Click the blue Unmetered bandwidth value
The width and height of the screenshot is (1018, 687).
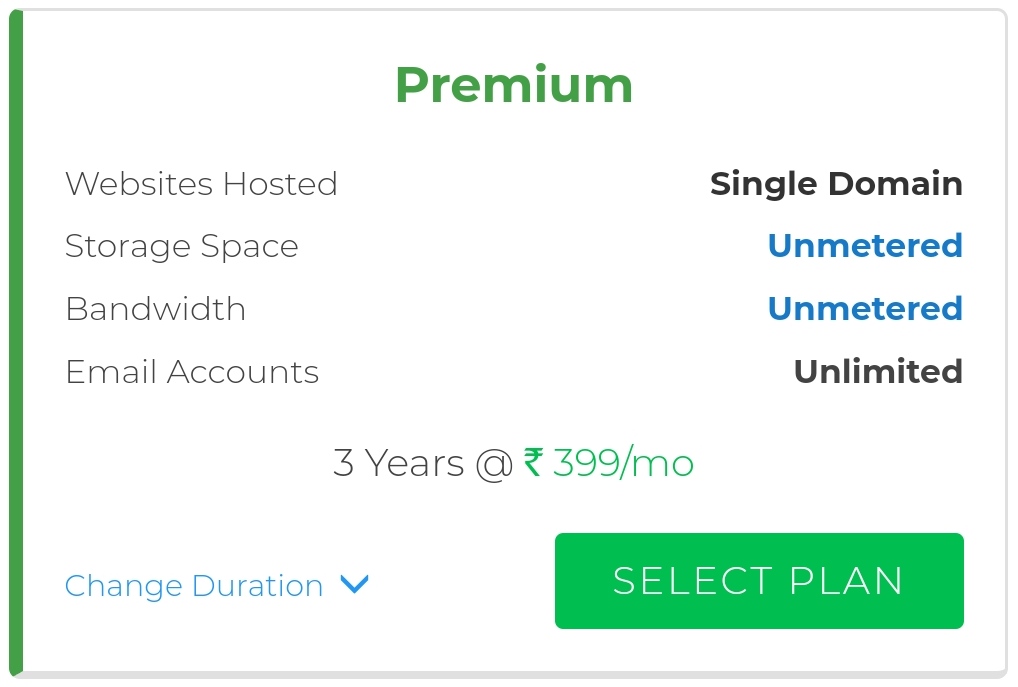(865, 308)
